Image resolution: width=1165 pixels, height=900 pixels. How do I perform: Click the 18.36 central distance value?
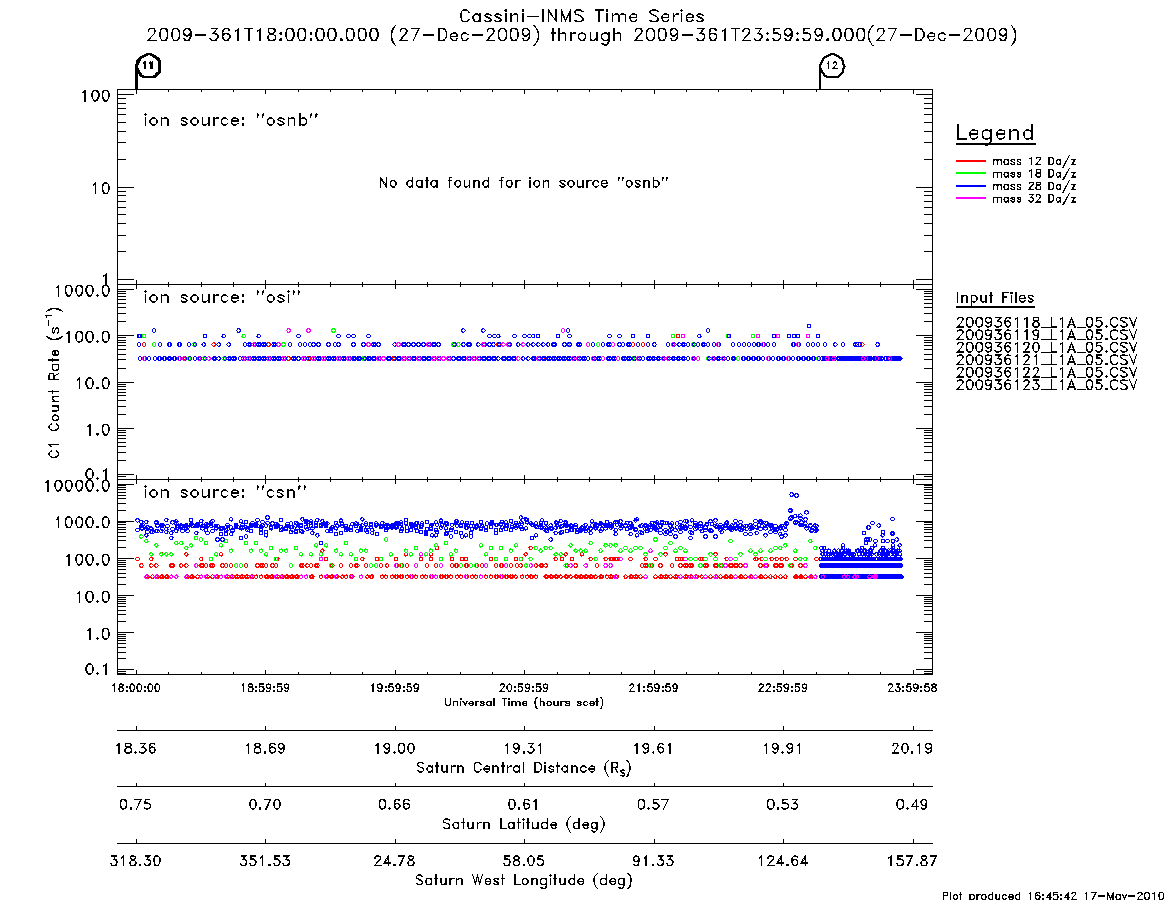point(136,748)
